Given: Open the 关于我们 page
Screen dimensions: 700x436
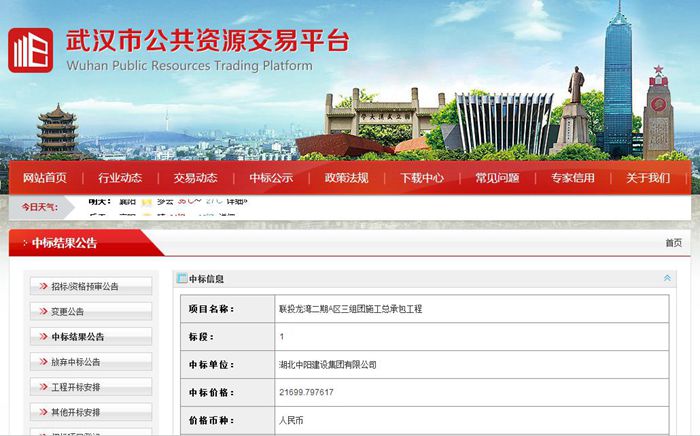Looking at the screenshot, I should tap(648, 178).
